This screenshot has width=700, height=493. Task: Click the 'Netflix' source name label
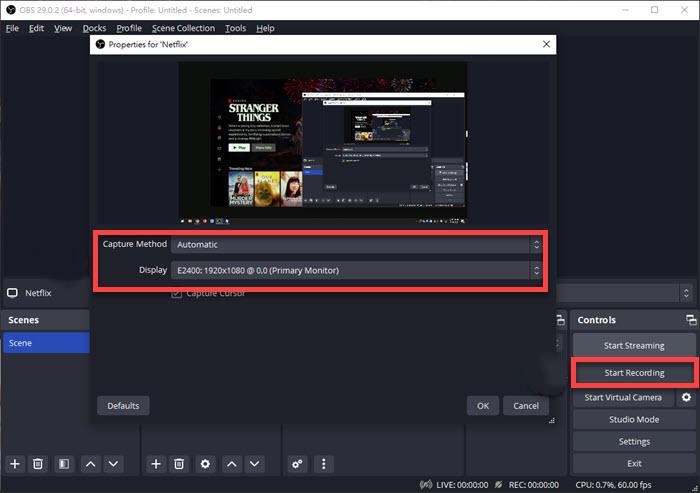click(x=38, y=293)
